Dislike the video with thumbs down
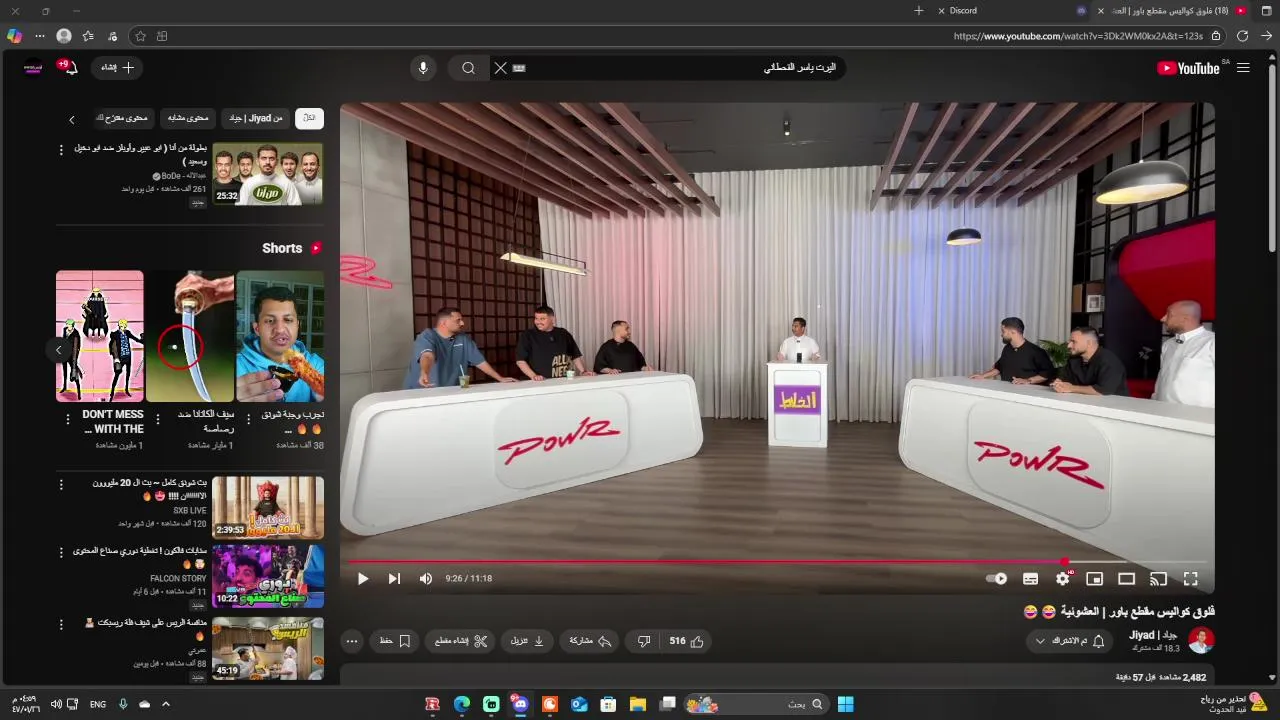The image size is (1280, 720). click(644, 641)
